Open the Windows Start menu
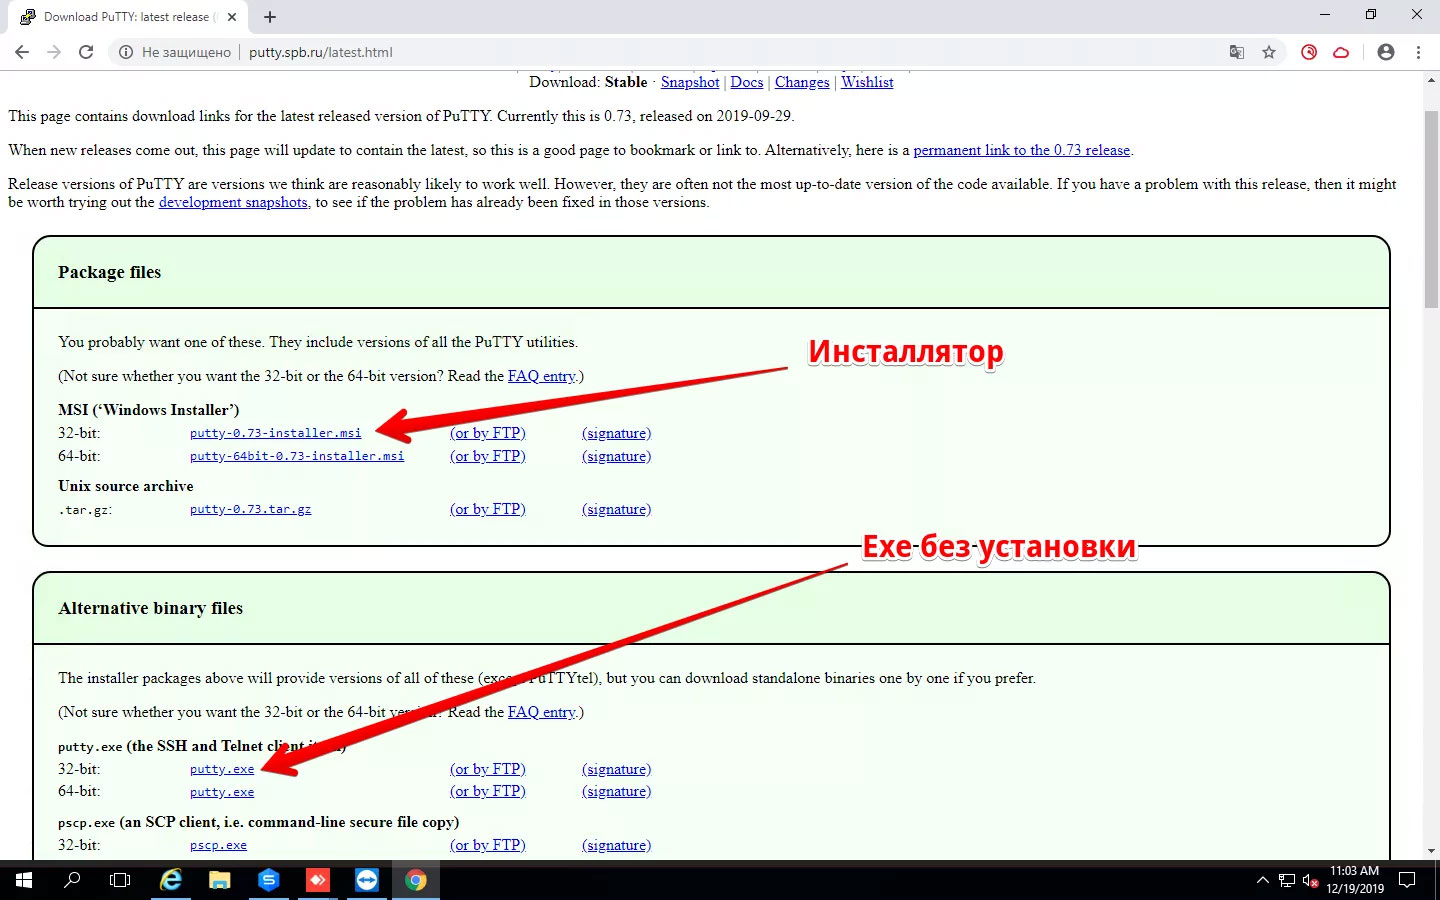The width and height of the screenshot is (1440, 900). 24,880
